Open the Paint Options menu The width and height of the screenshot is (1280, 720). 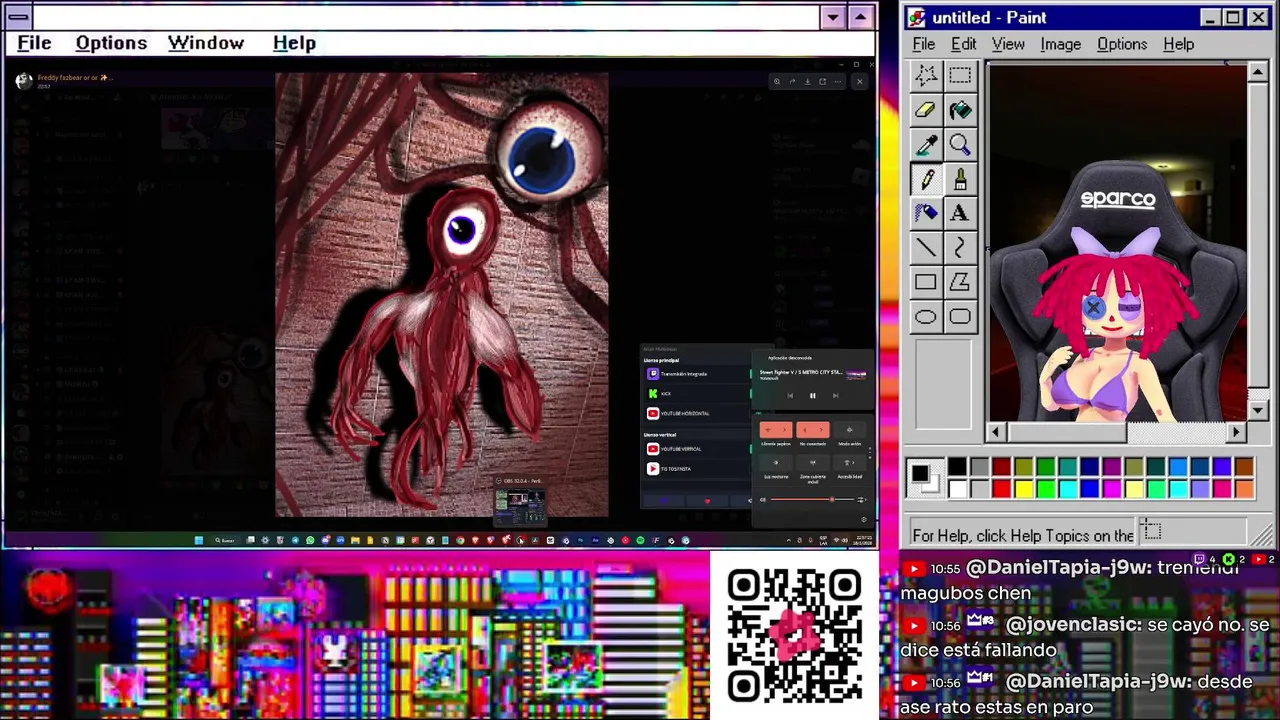pyautogui.click(x=1122, y=44)
